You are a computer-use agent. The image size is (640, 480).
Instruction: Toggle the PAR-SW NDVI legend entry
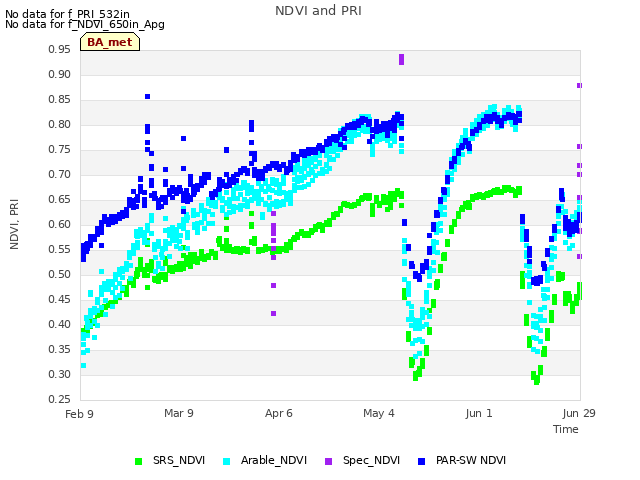pyautogui.click(x=462, y=460)
